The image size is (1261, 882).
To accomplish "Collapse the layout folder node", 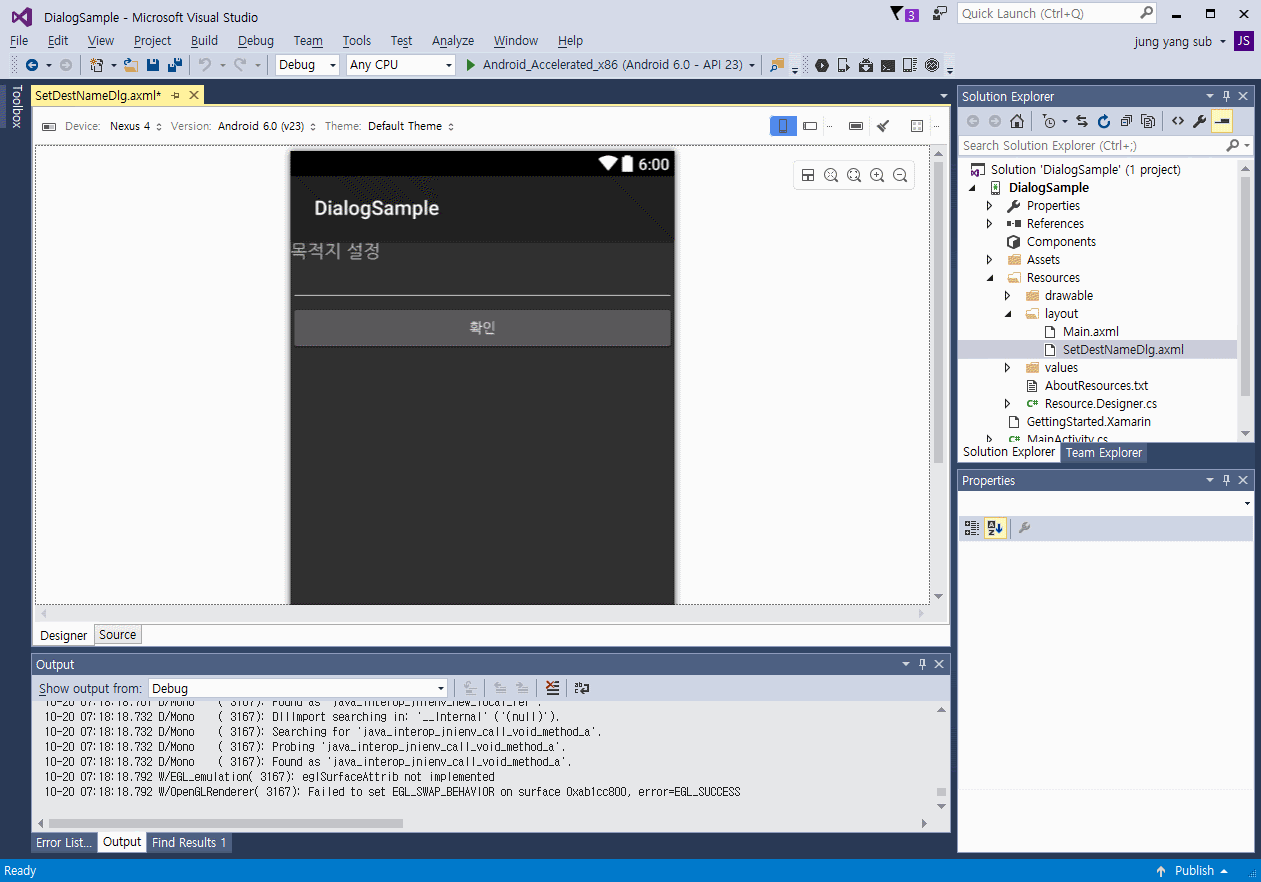I will (1008, 314).
